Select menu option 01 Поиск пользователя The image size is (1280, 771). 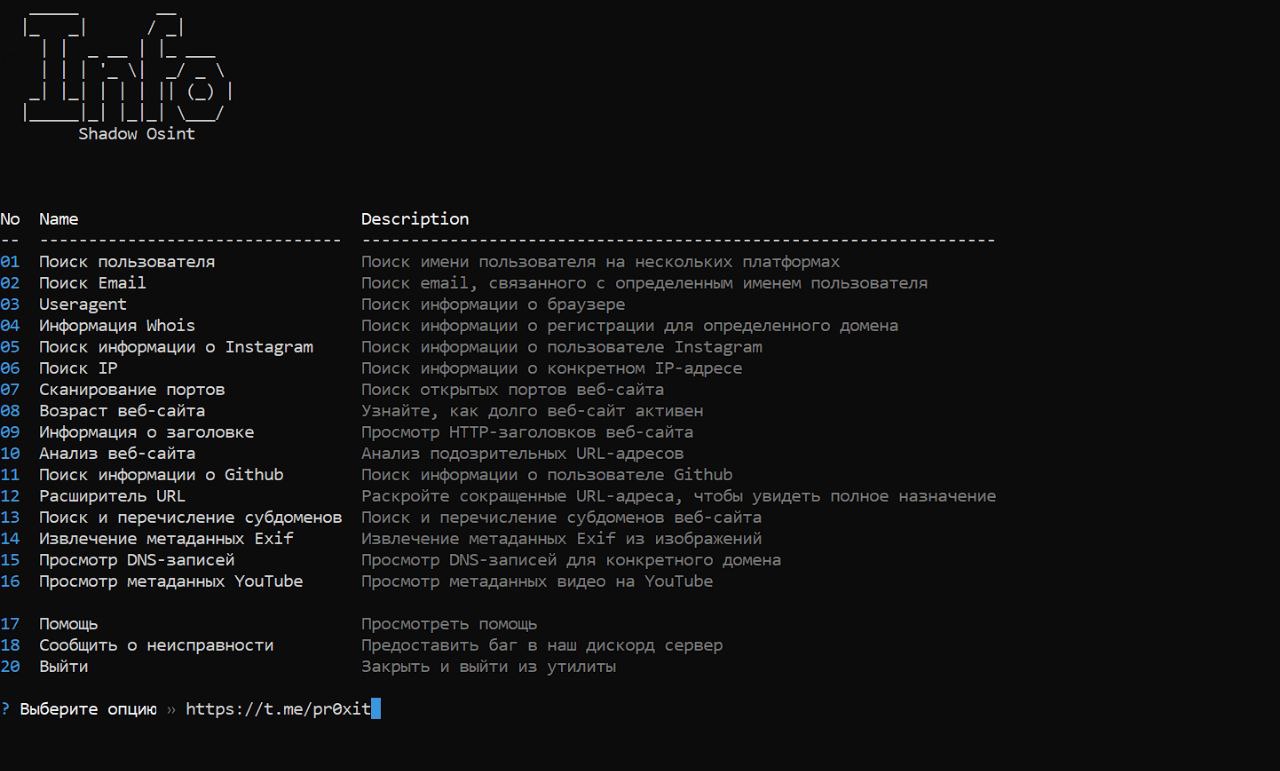[127, 262]
